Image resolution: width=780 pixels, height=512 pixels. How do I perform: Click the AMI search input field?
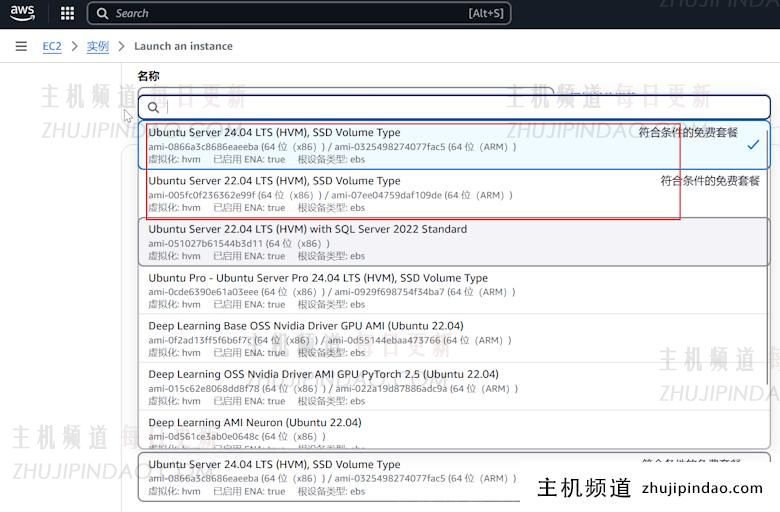pos(454,107)
